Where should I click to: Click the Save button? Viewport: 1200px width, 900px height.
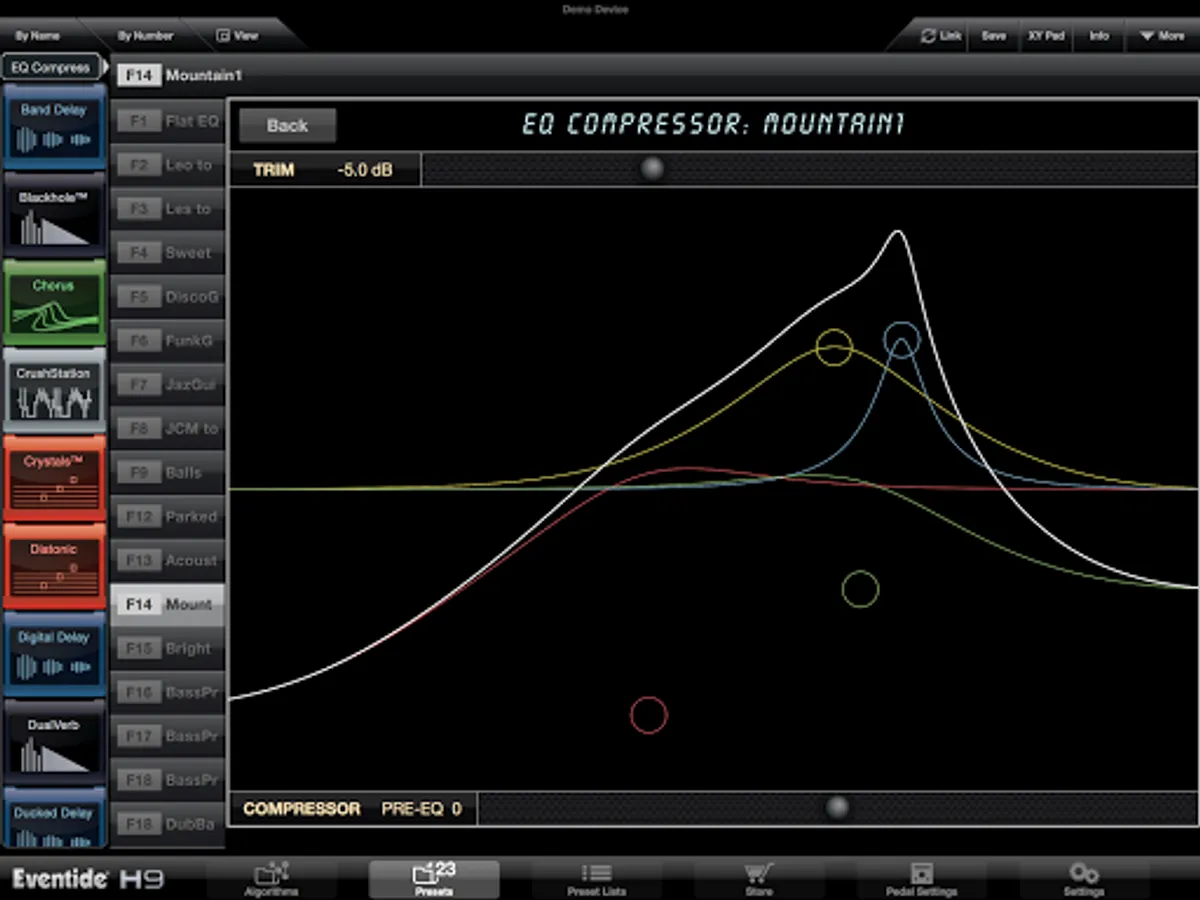pos(994,36)
